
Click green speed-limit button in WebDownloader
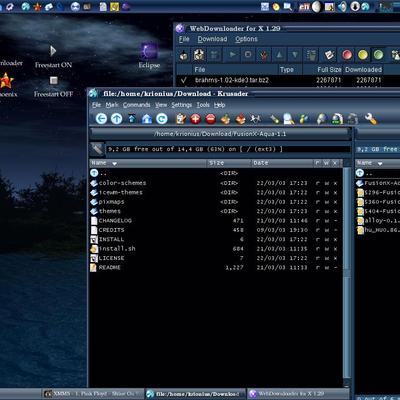point(378,55)
